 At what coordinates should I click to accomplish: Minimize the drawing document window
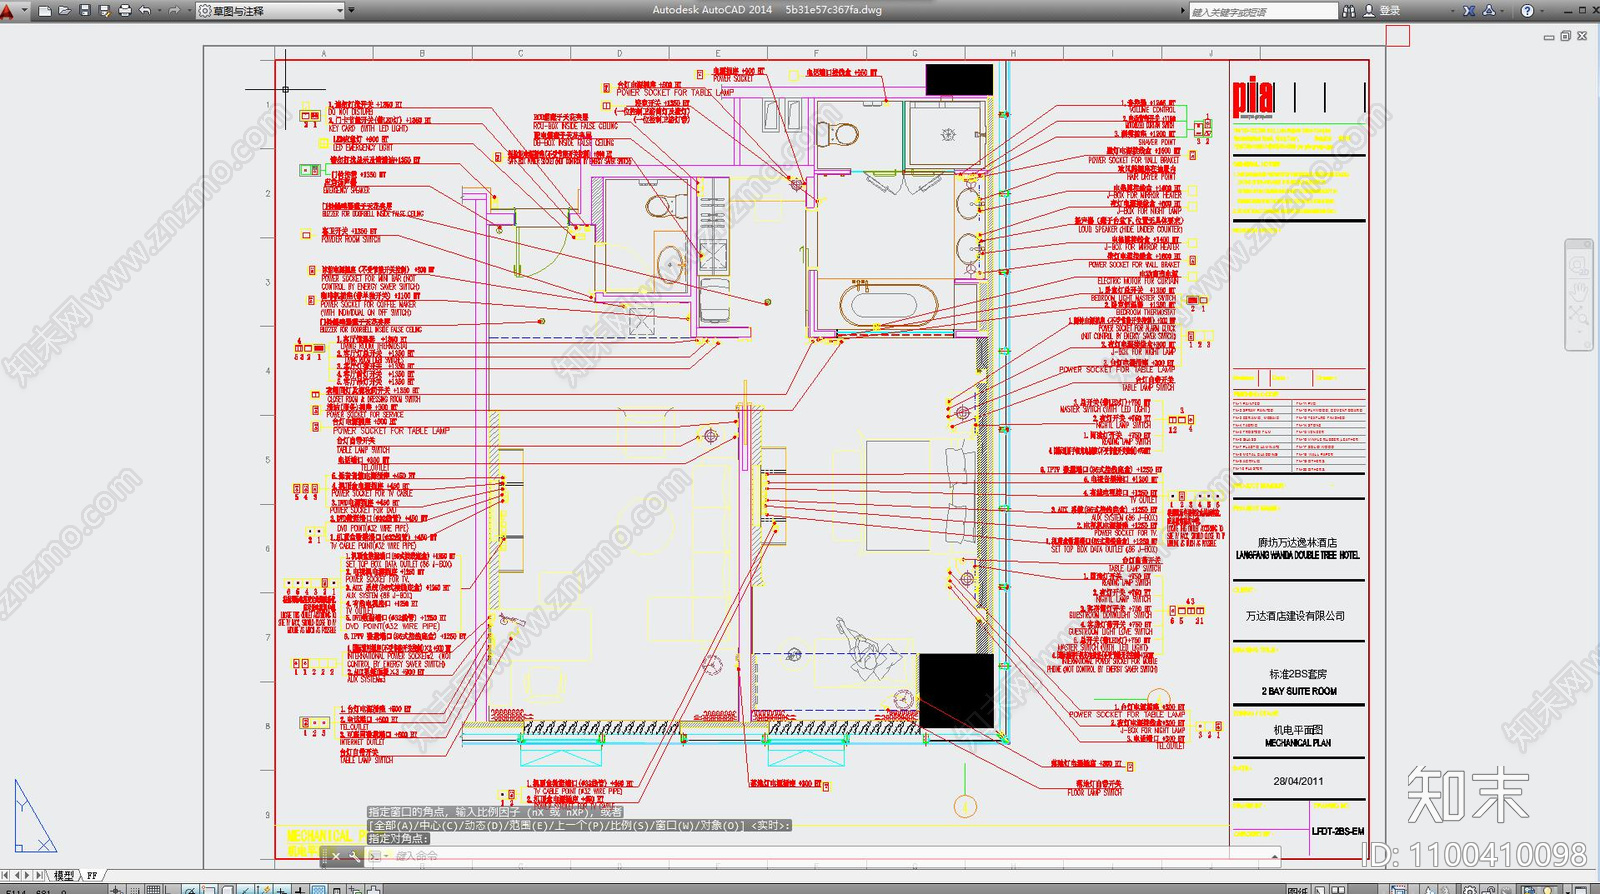coord(1549,37)
